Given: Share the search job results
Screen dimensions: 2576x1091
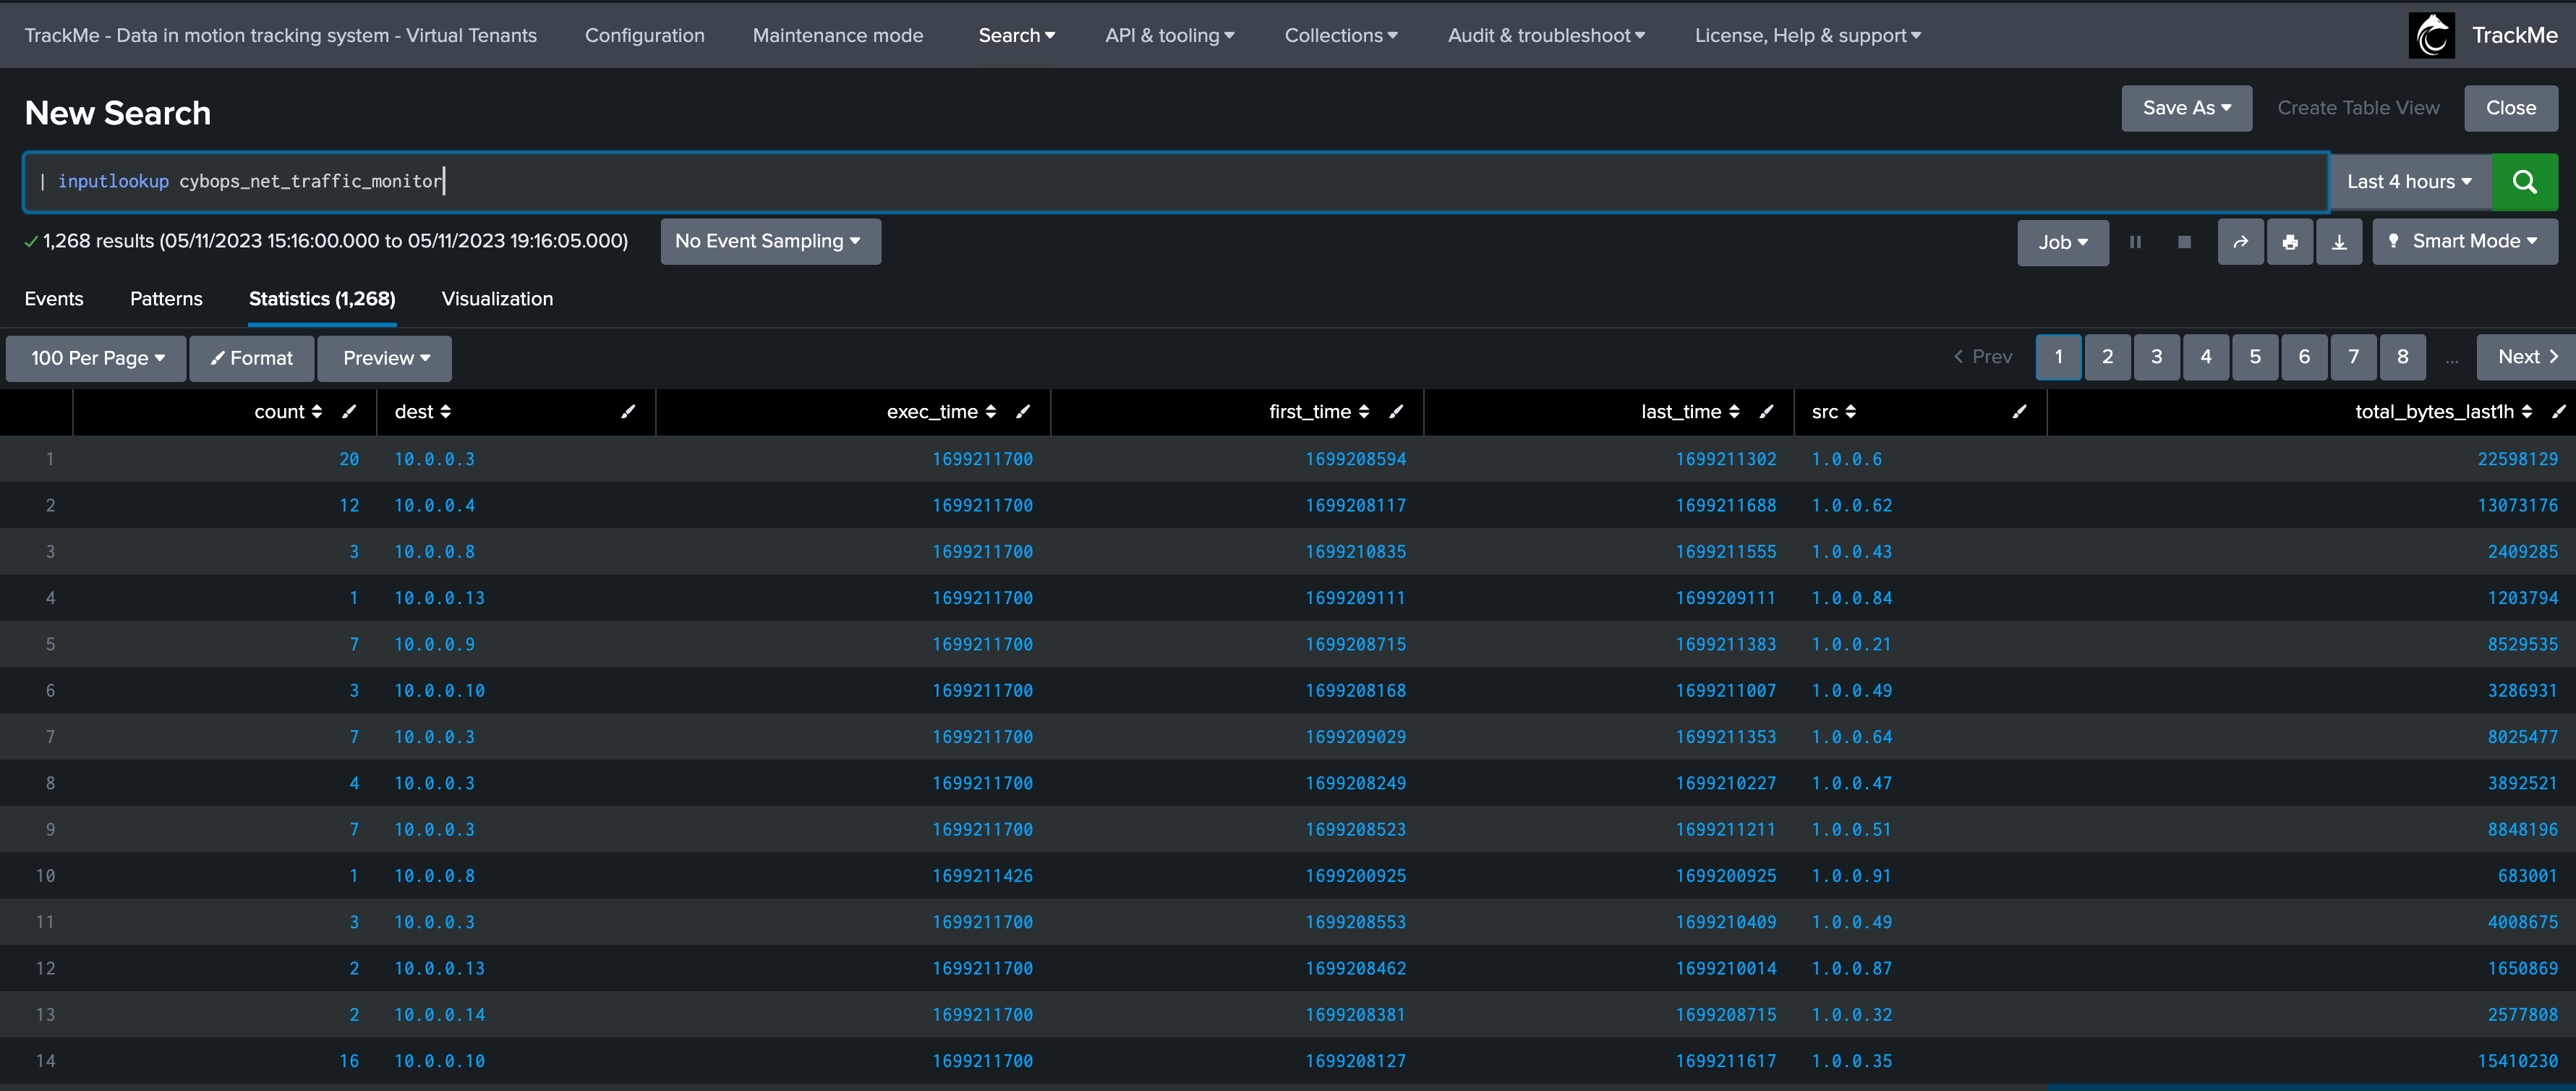Looking at the screenshot, I should pos(2240,242).
